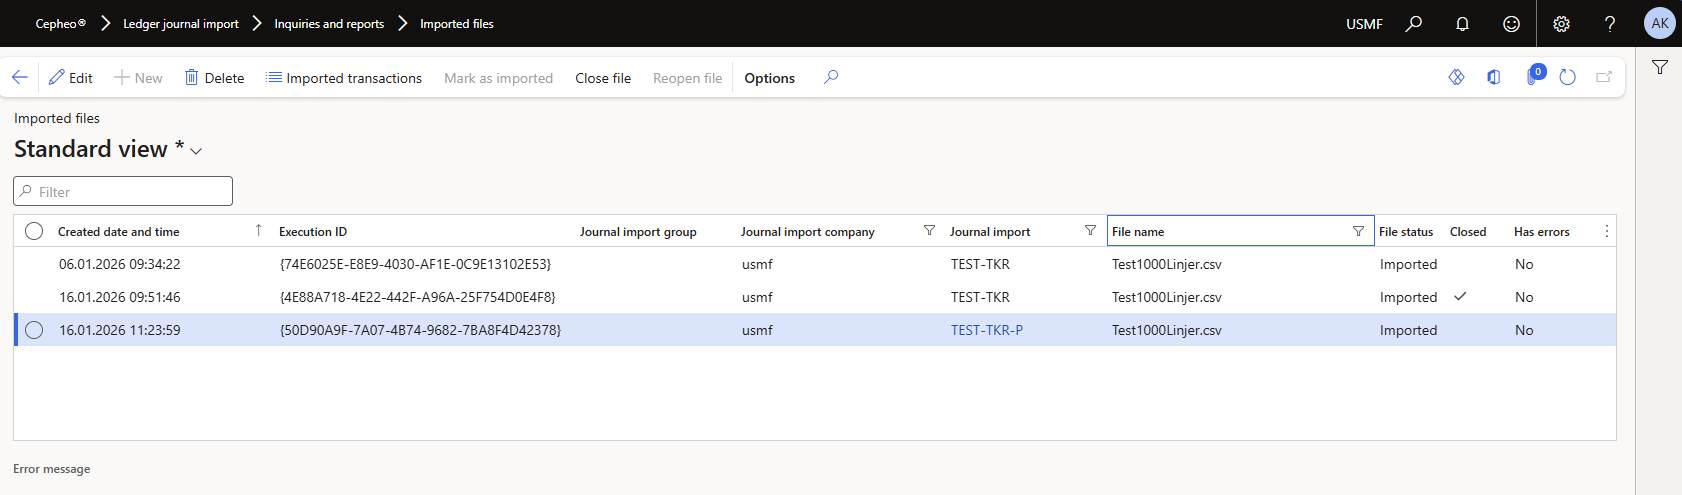Click the notifications bell icon
The image size is (1682, 495).
coord(1462,24)
